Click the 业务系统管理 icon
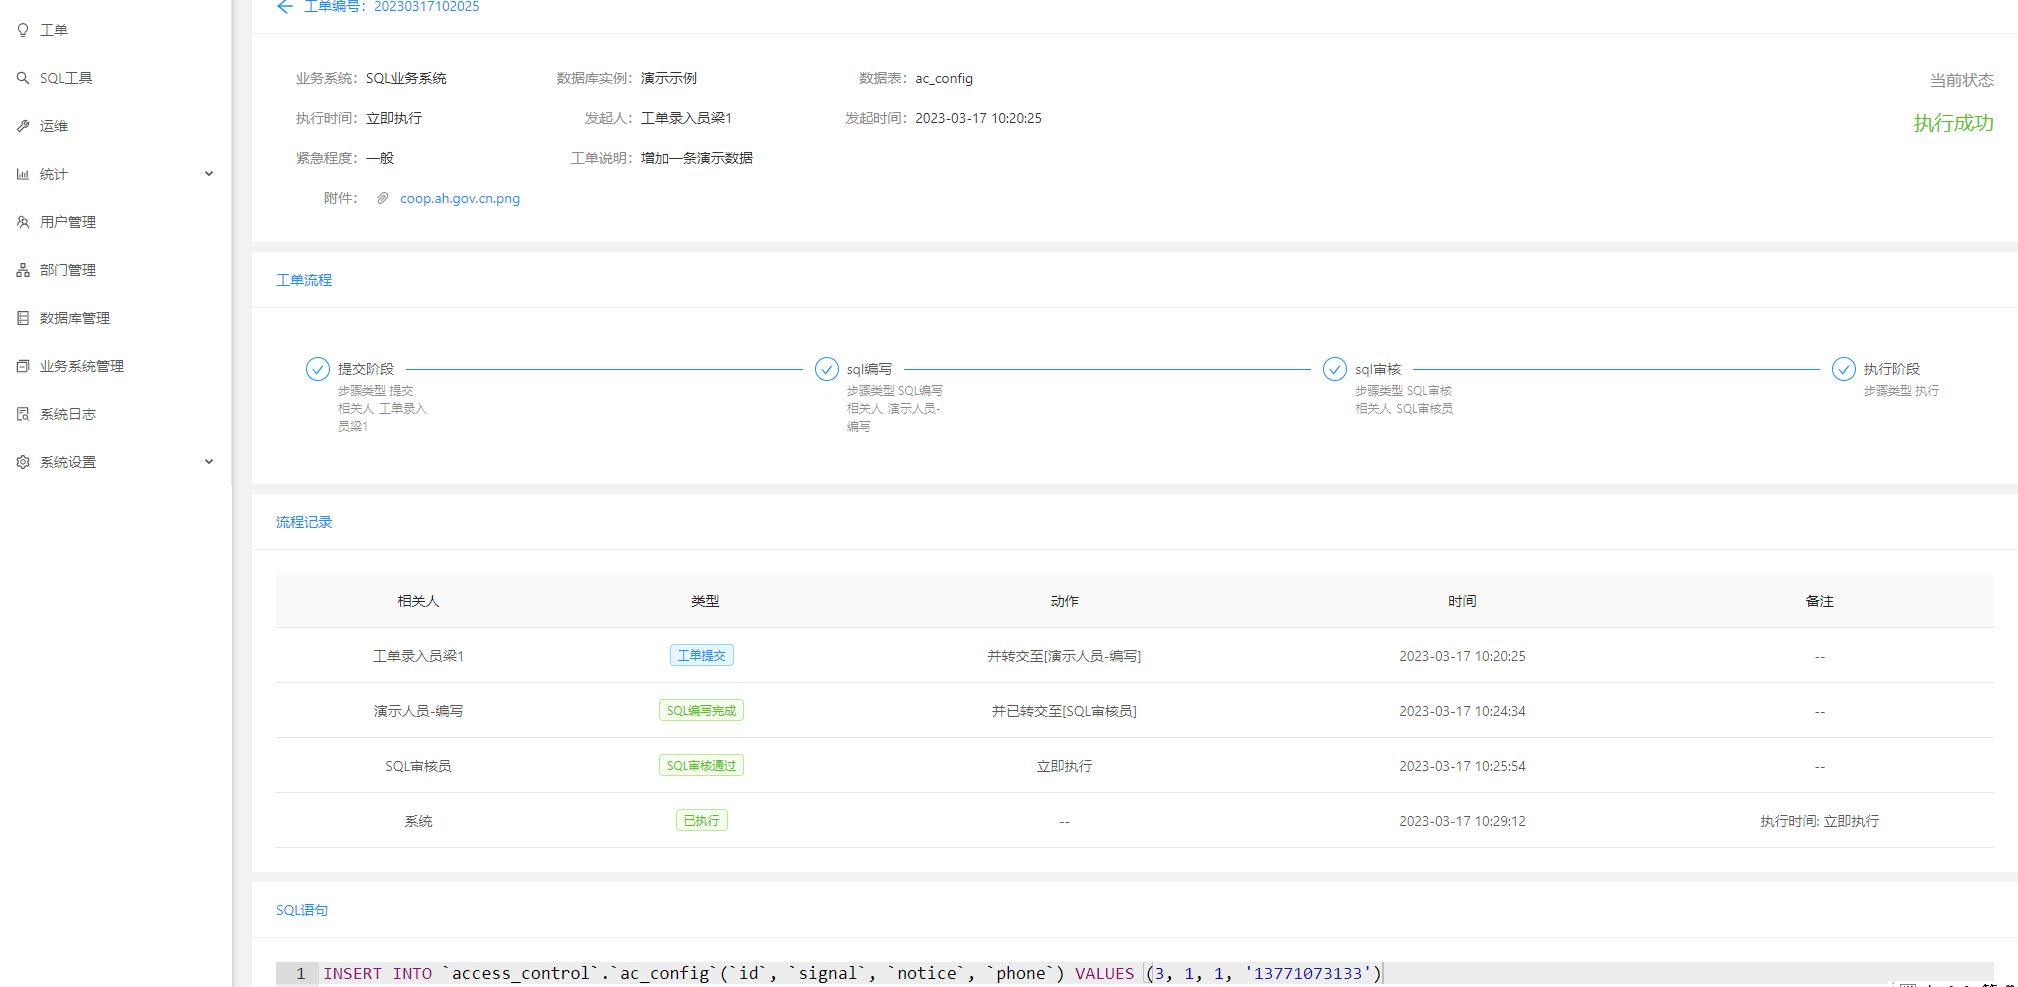Screen dimensions: 2018x987 [x=23, y=366]
